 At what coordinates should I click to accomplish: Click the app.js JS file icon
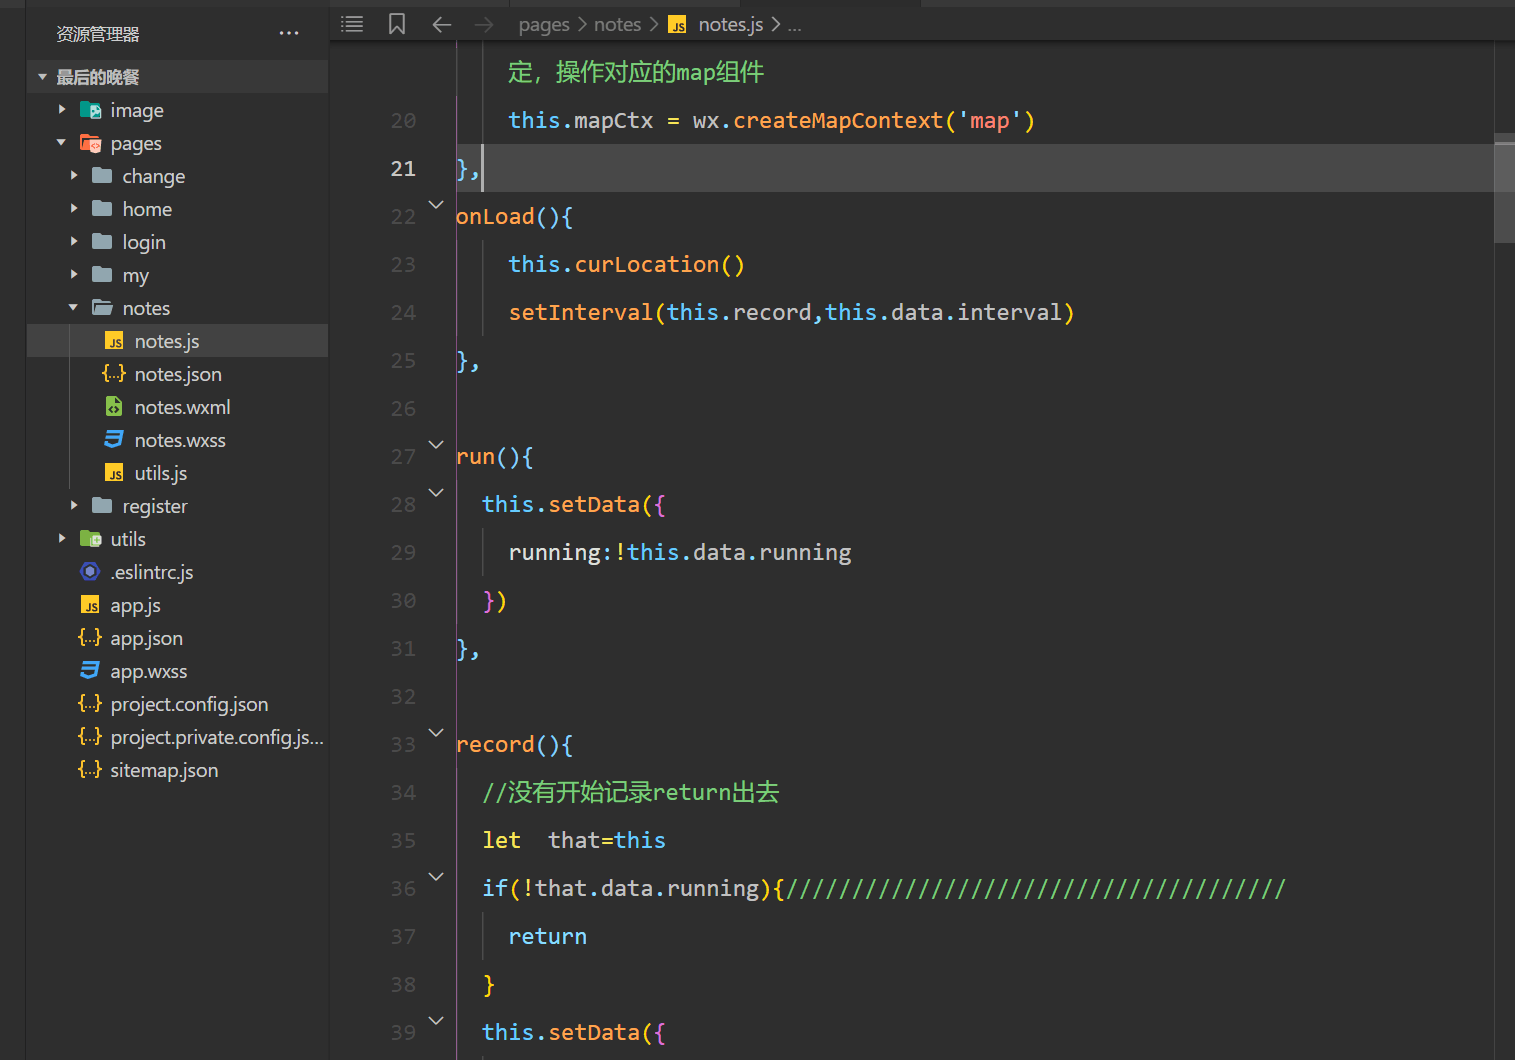91,605
